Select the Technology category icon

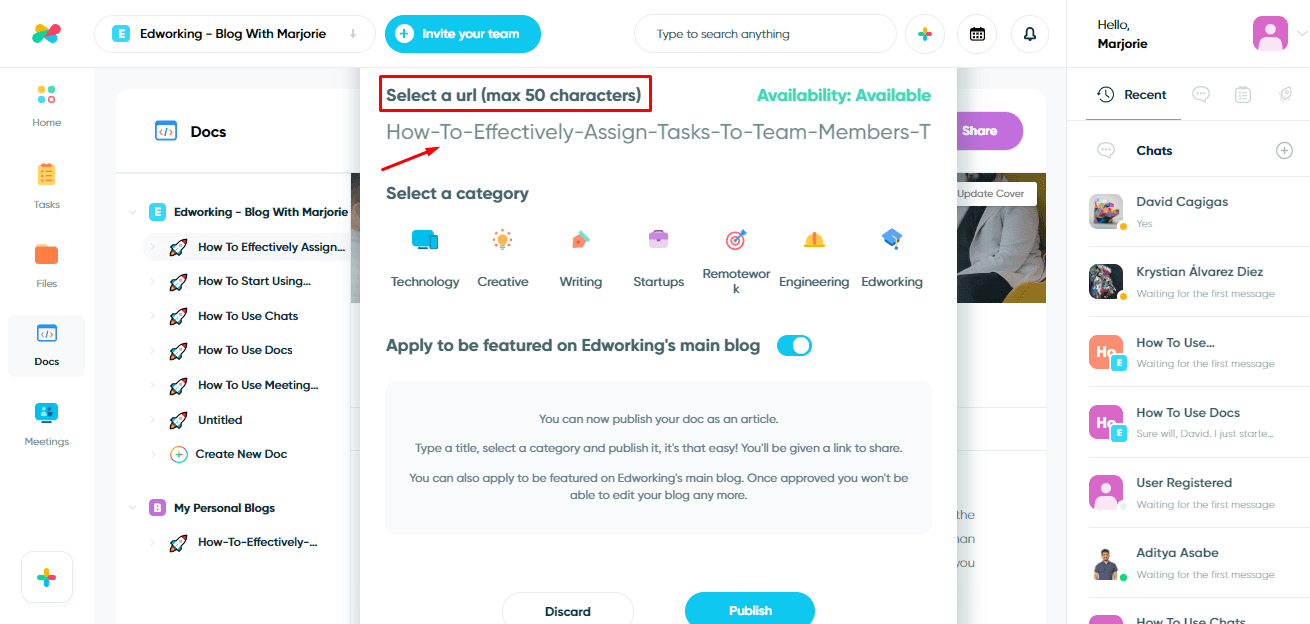click(x=425, y=240)
